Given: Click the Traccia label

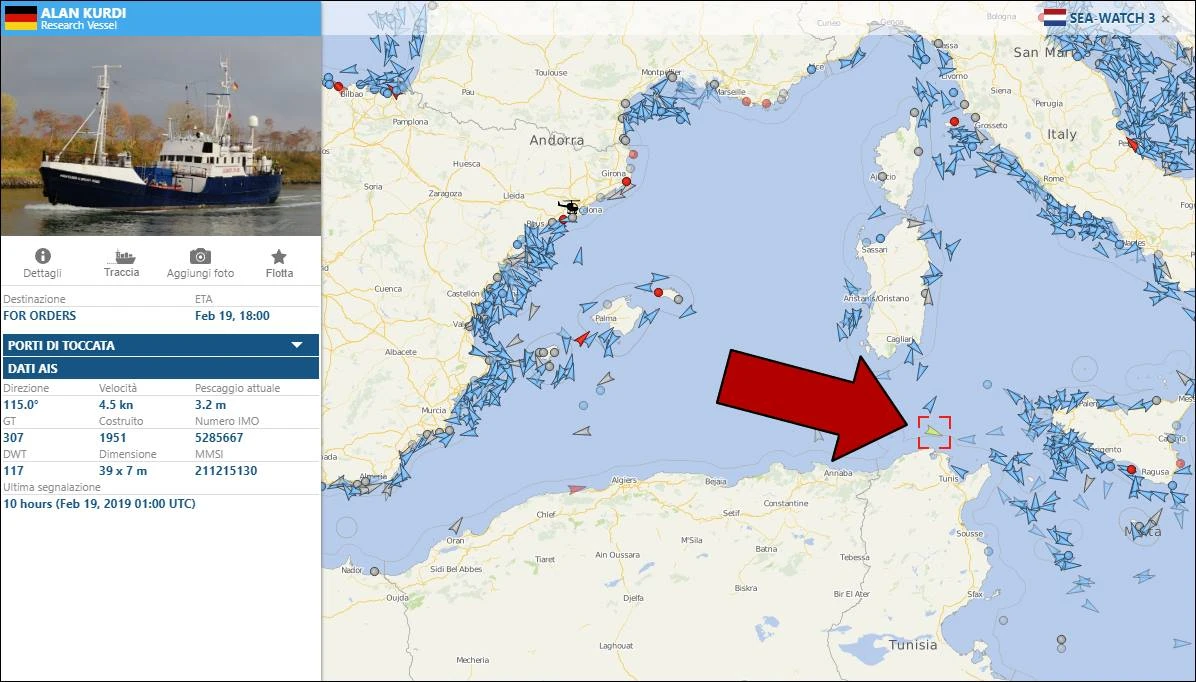Looking at the screenshot, I should 121,272.
